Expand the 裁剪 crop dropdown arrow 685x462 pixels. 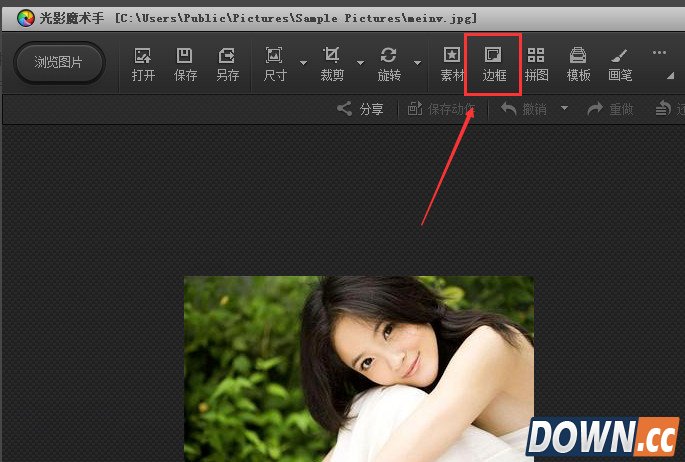[x=361, y=63]
